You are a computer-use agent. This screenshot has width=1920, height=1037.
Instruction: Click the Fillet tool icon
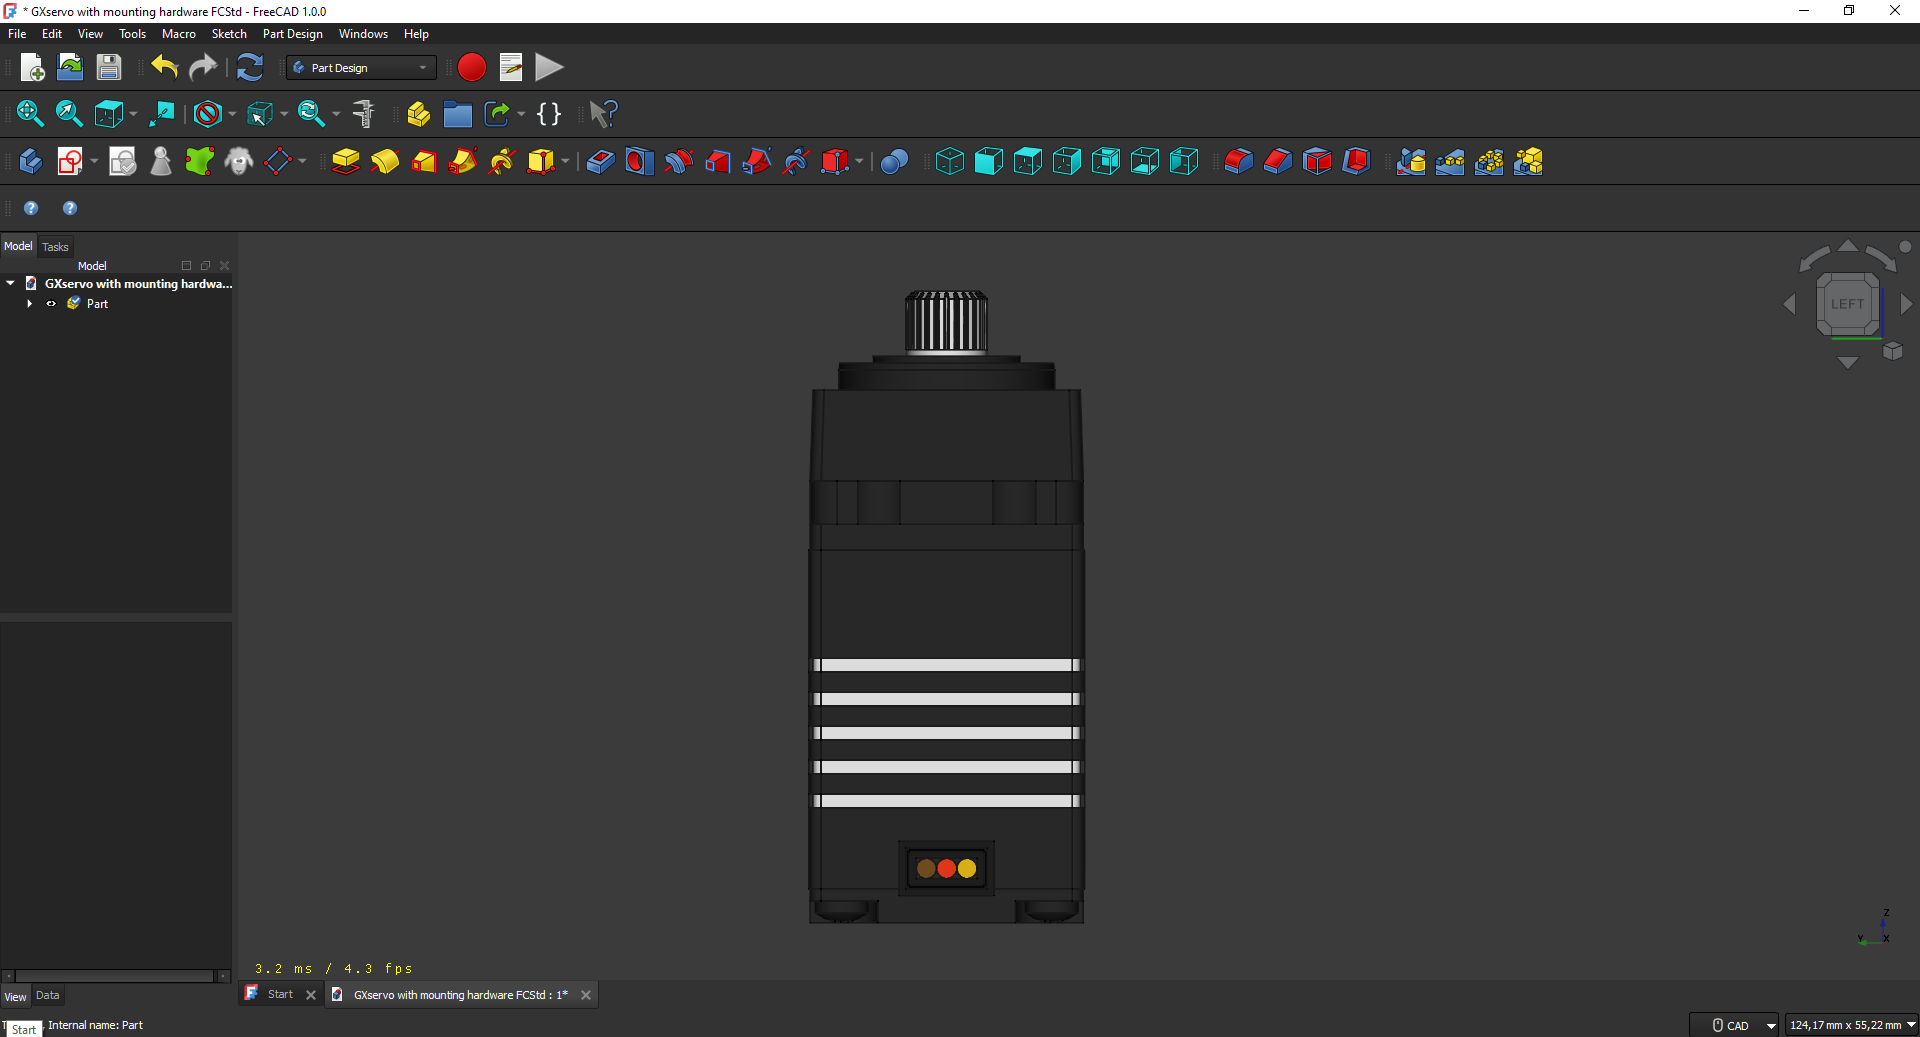click(1238, 161)
